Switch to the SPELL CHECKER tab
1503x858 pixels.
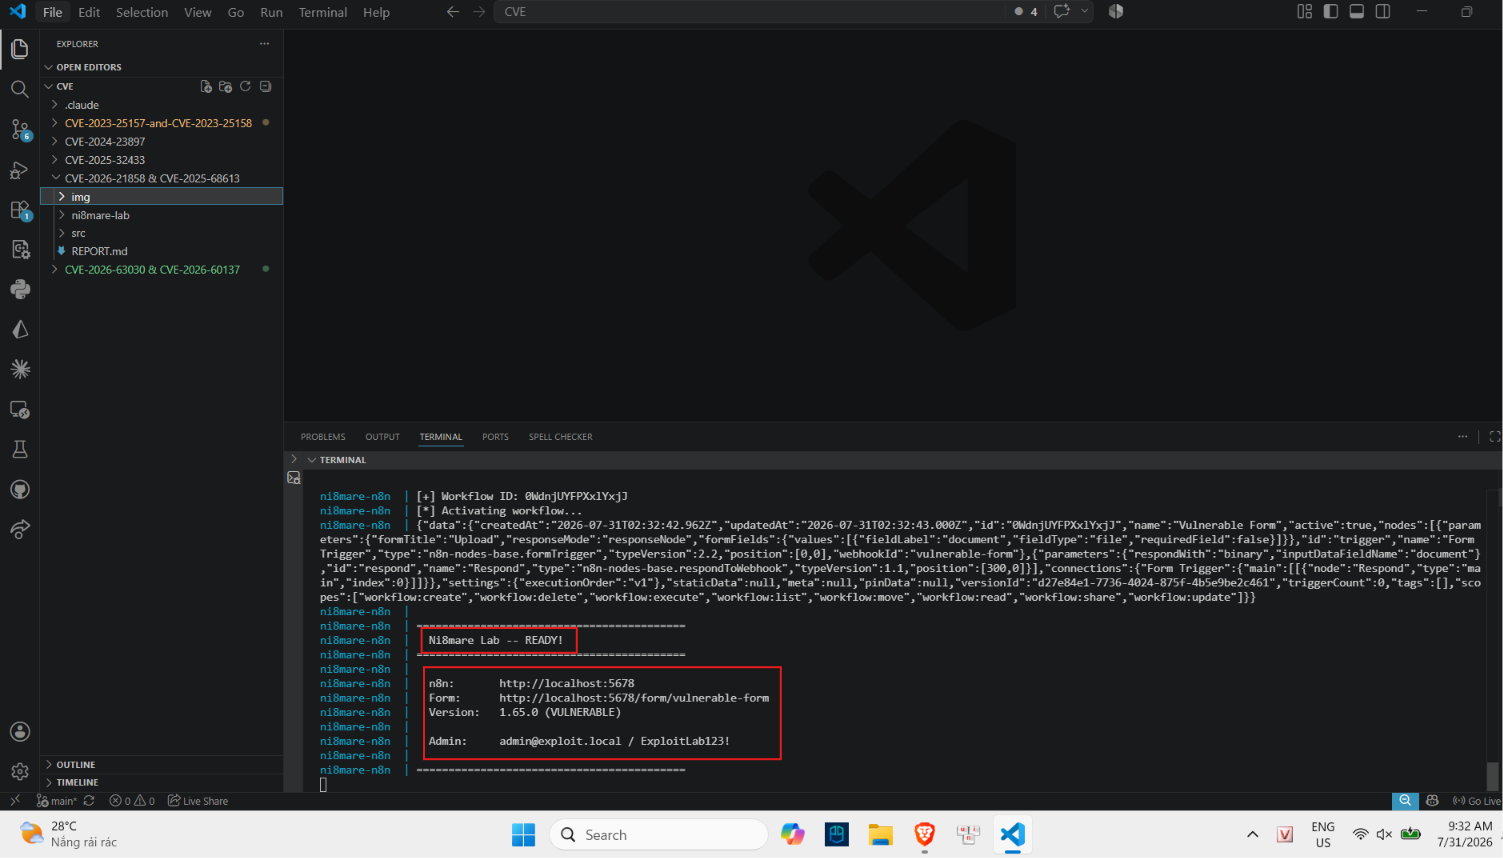coord(560,437)
